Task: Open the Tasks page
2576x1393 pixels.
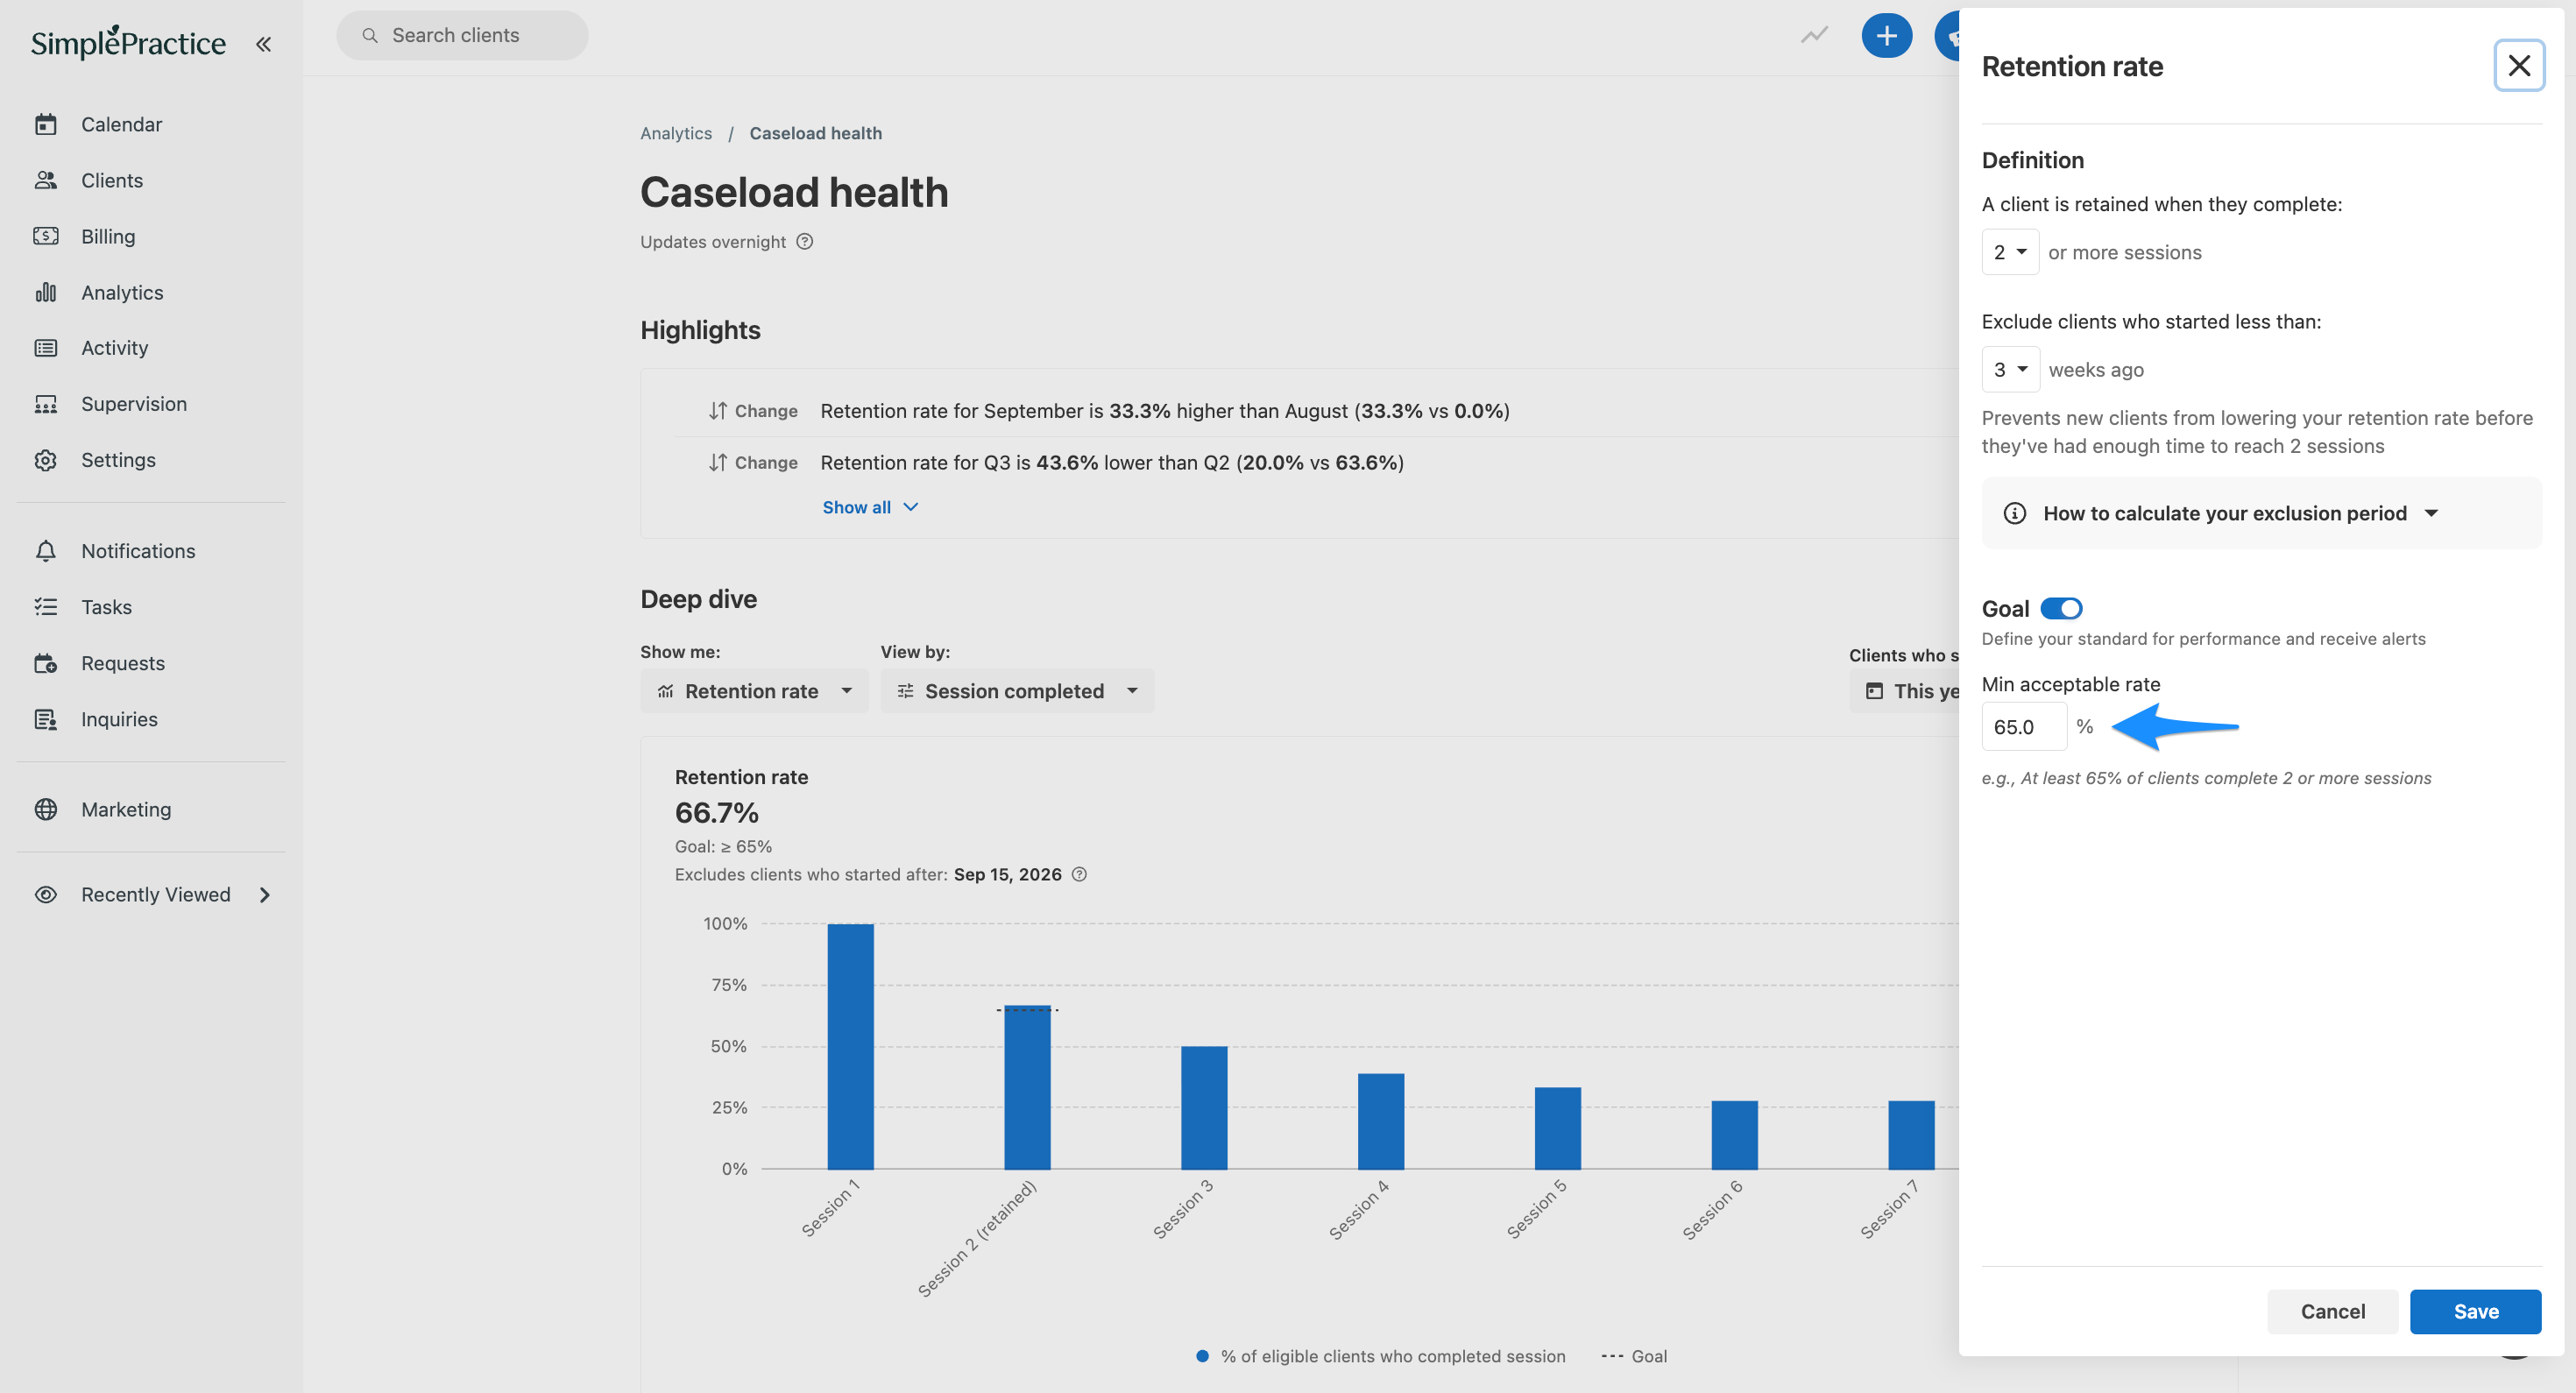Action: tap(106, 607)
